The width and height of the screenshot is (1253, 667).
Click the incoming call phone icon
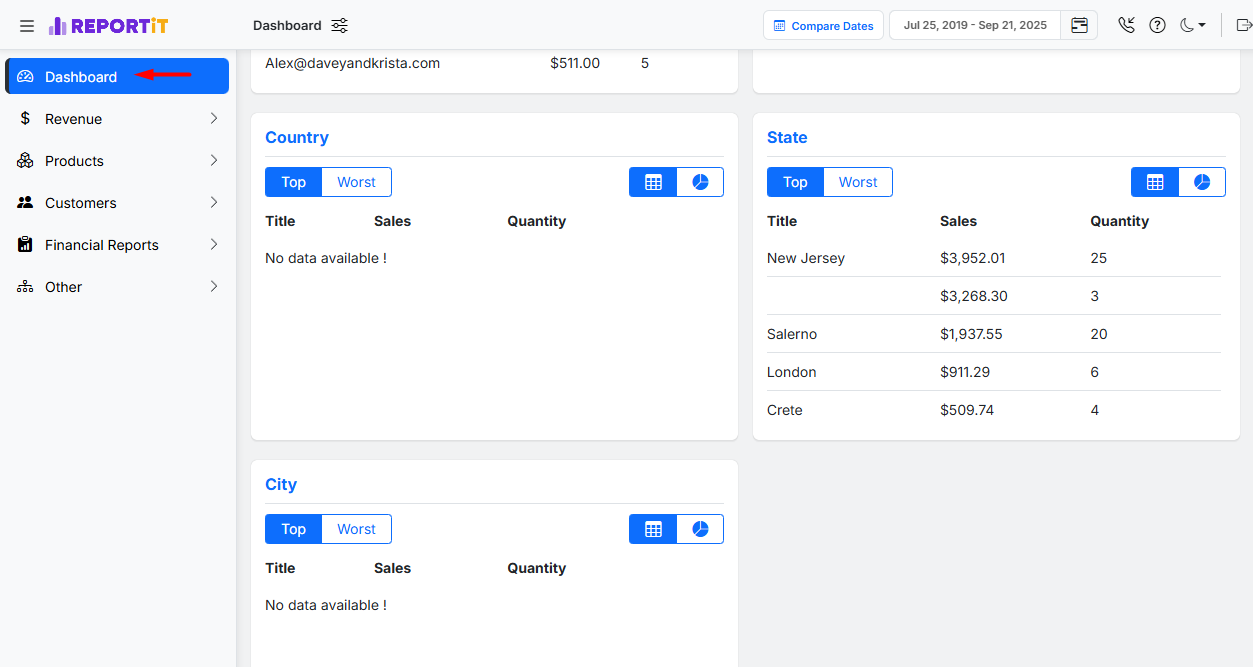1127,26
